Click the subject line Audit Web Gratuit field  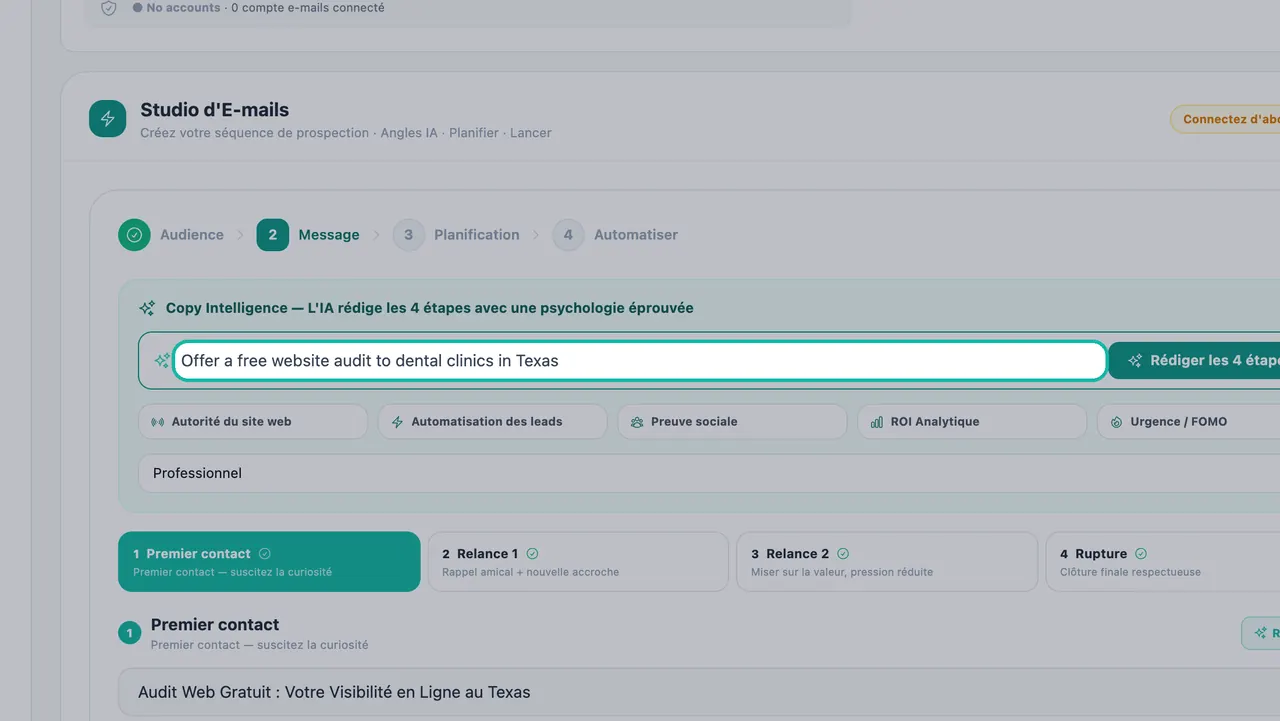(699, 693)
